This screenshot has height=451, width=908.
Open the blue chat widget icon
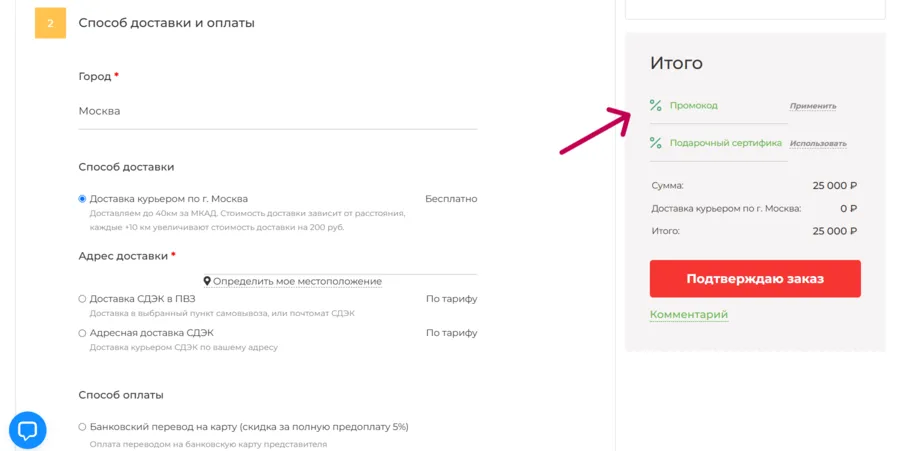point(28,430)
